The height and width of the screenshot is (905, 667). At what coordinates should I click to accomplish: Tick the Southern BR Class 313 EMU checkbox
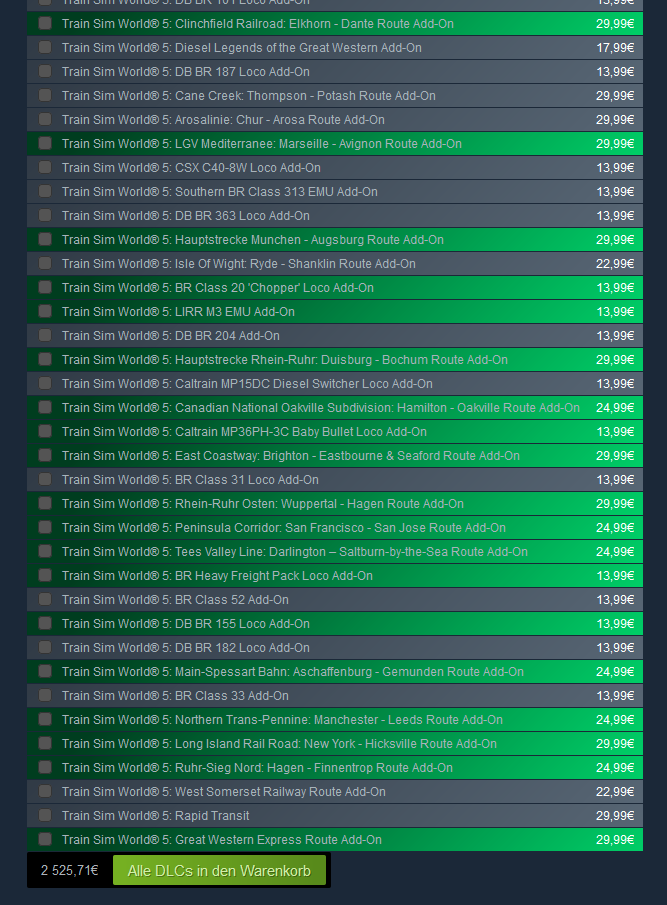click(x=45, y=191)
